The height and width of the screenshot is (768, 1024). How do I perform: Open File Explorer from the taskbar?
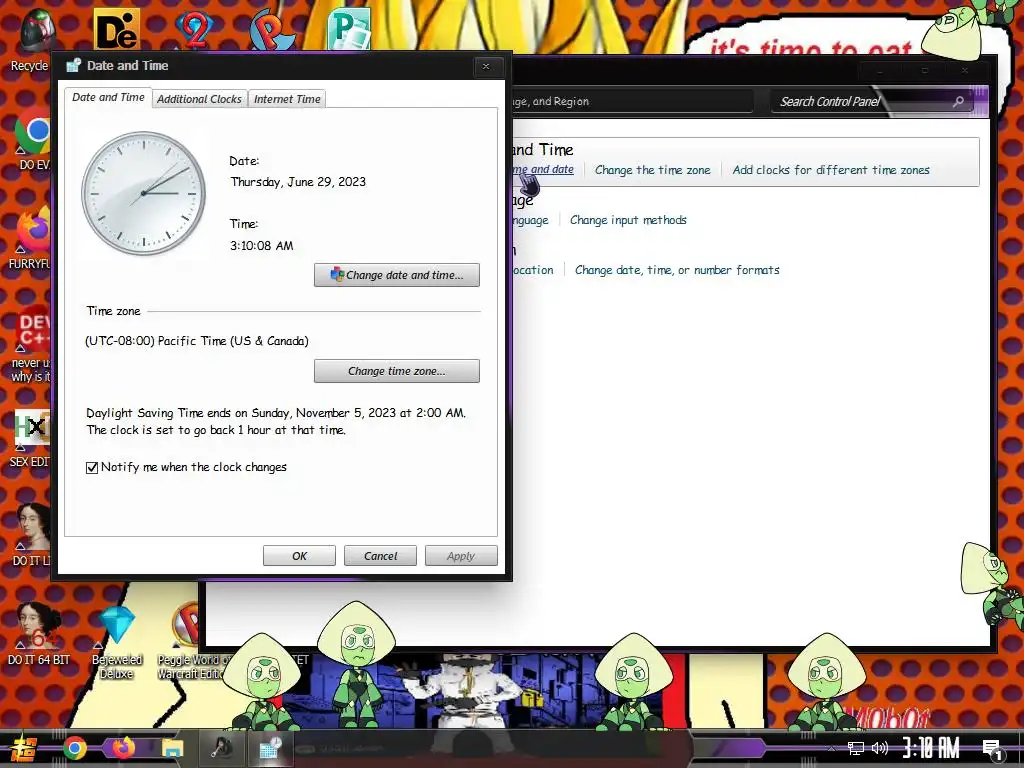(x=172, y=748)
